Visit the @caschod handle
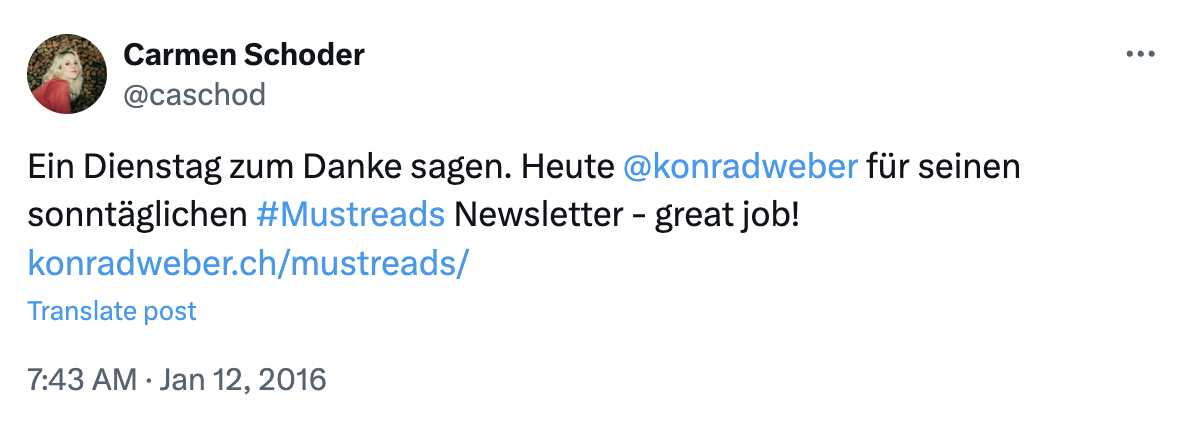This screenshot has height=424, width=1190. 195,94
